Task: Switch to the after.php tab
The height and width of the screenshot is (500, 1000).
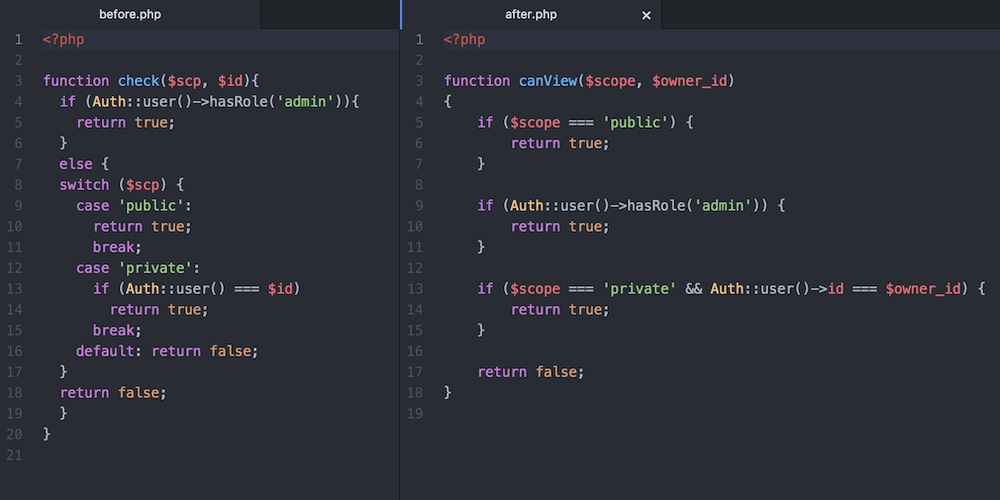Action: pos(531,15)
